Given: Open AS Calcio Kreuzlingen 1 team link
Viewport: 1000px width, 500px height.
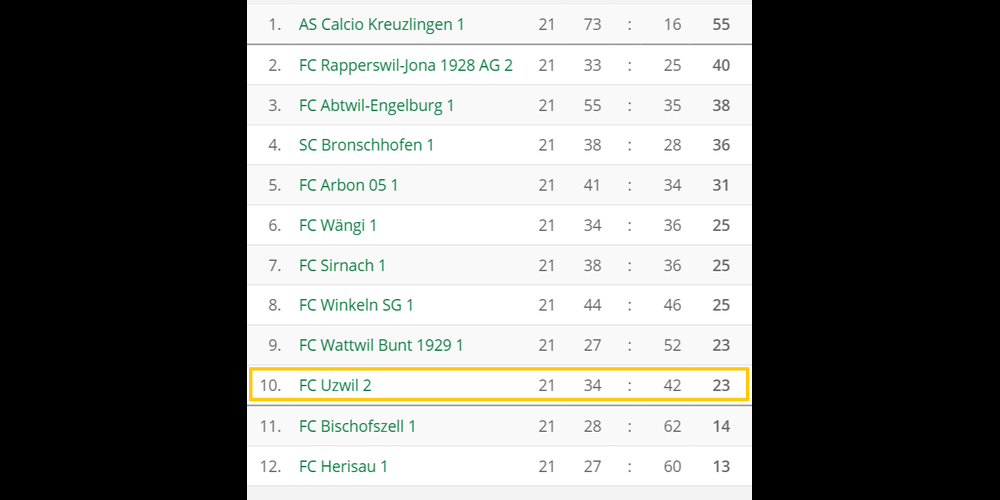Looking at the screenshot, I should (381, 24).
